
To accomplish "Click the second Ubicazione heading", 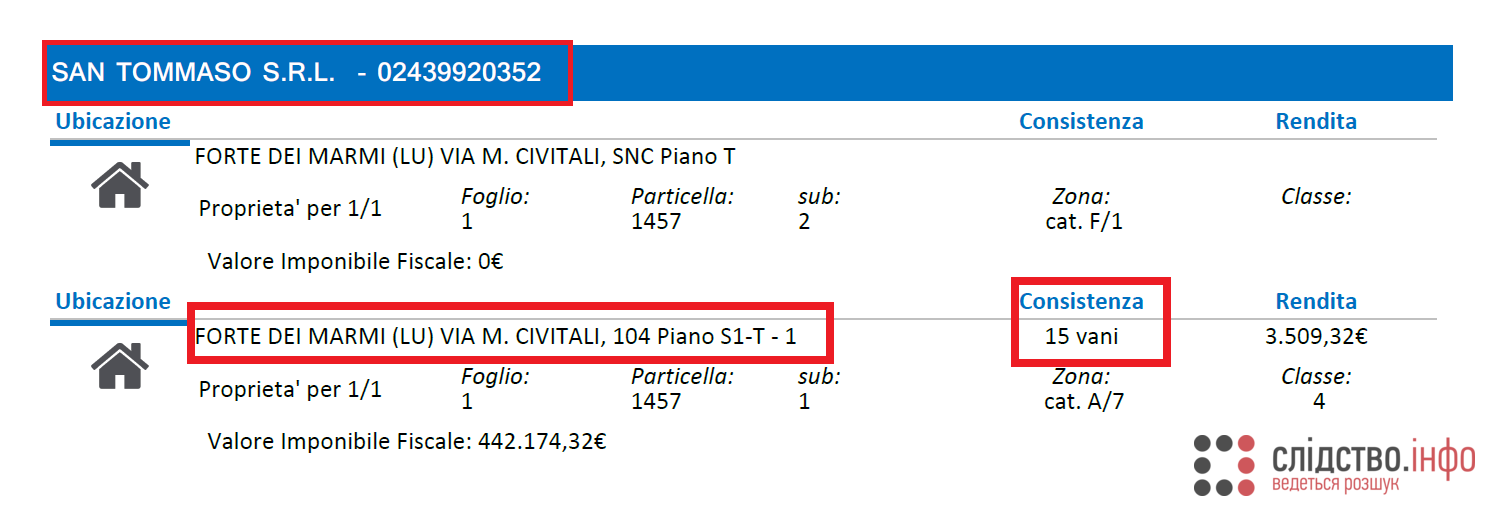I will pos(113,301).
